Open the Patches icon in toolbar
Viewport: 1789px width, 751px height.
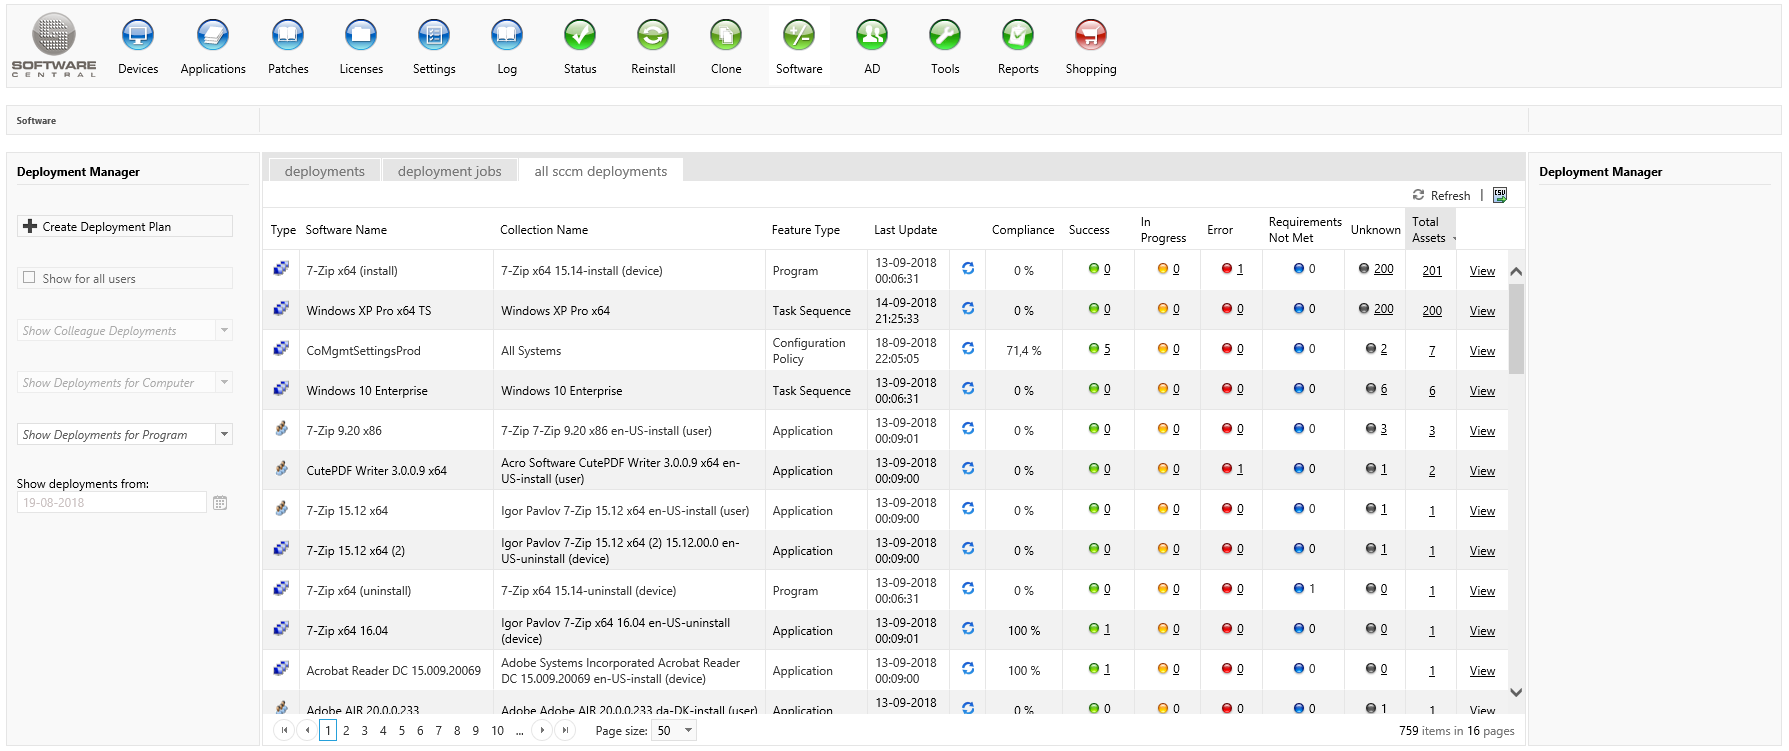288,36
